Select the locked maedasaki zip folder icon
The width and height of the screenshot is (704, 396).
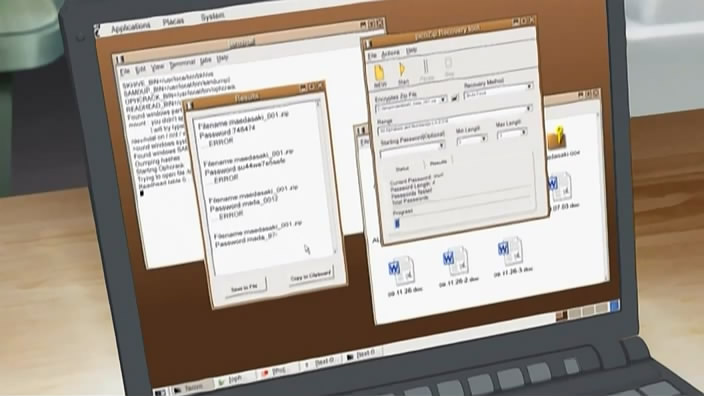(x=557, y=138)
